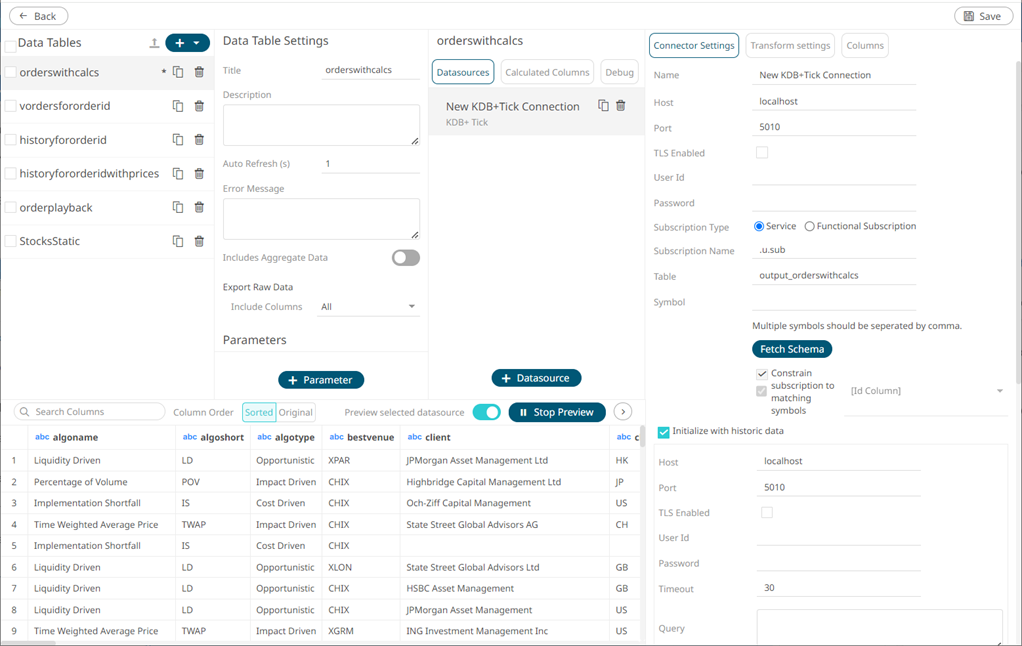Switch to Transform settings tab

(x=790, y=45)
